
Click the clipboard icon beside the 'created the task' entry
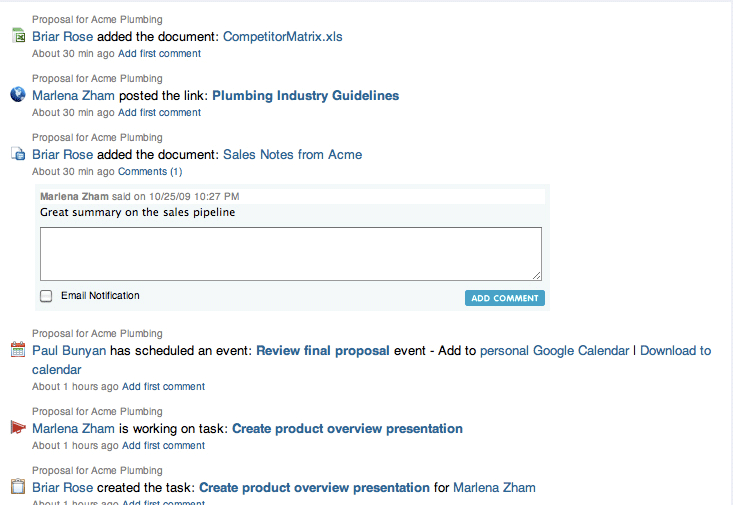tap(18, 486)
